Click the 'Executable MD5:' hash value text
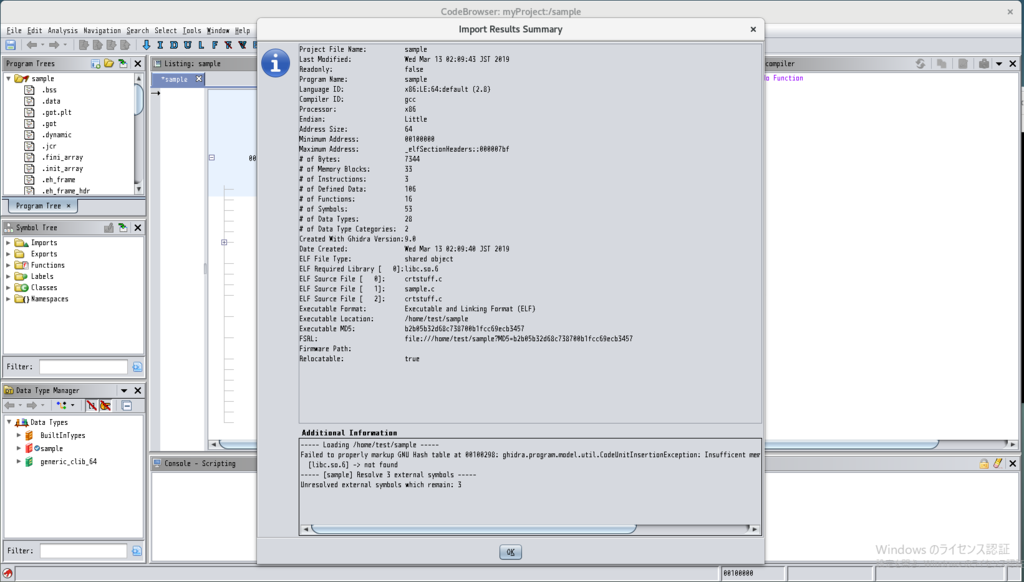The width and height of the screenshot is (1024, 582). coord(464,329)
